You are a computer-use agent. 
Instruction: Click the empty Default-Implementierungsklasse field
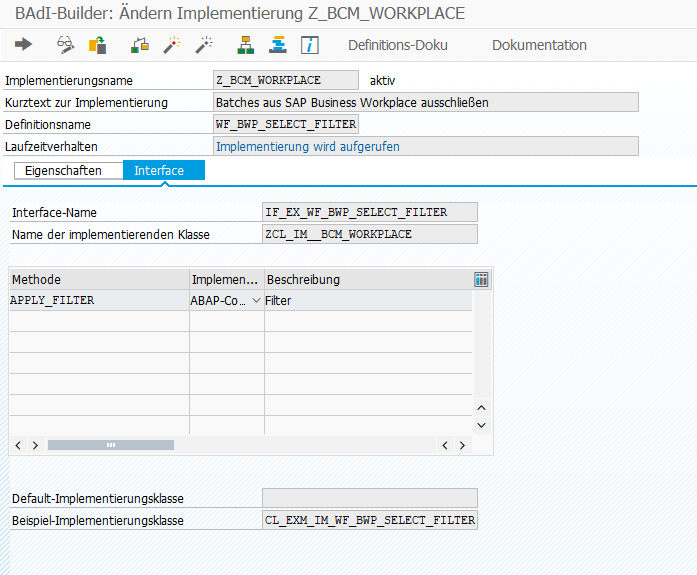pyautogui.click(x=370, y=498)
